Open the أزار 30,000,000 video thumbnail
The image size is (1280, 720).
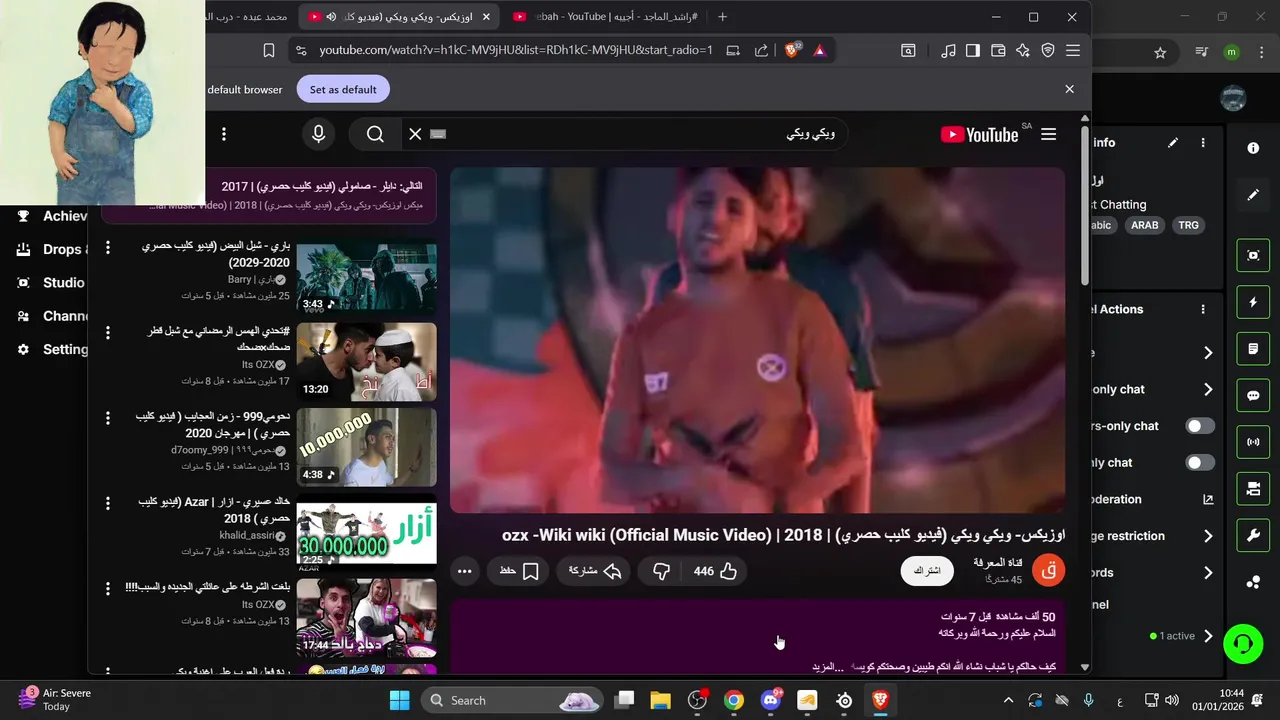(x=366, y=532)
